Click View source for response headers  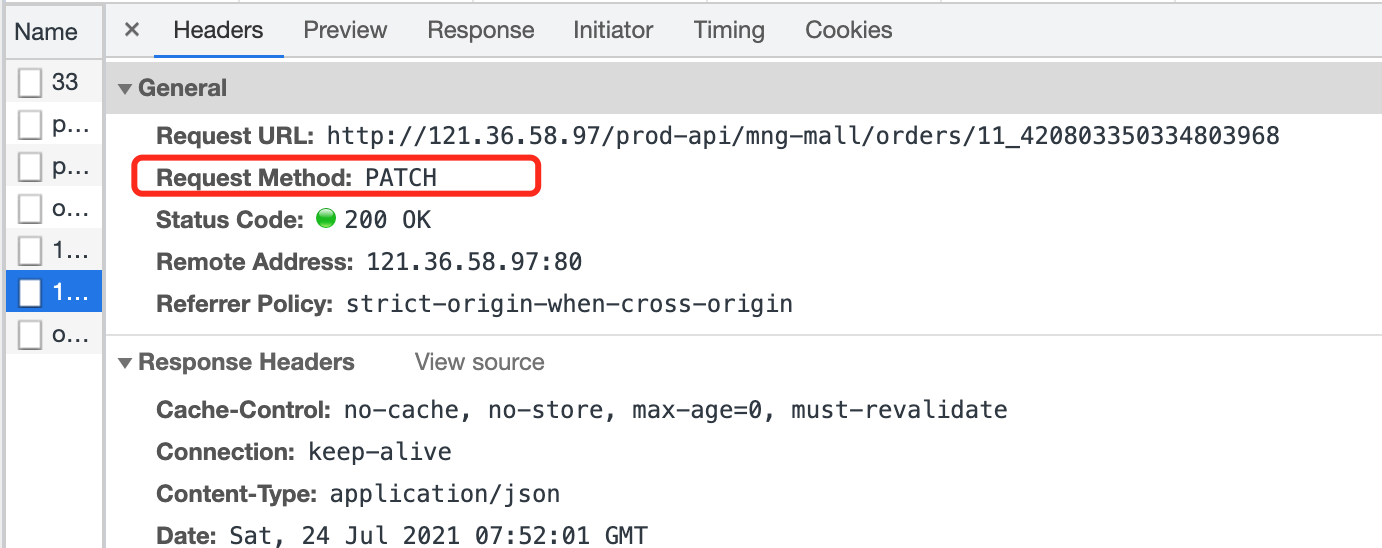pyautogui.click(x=480, y=362)
